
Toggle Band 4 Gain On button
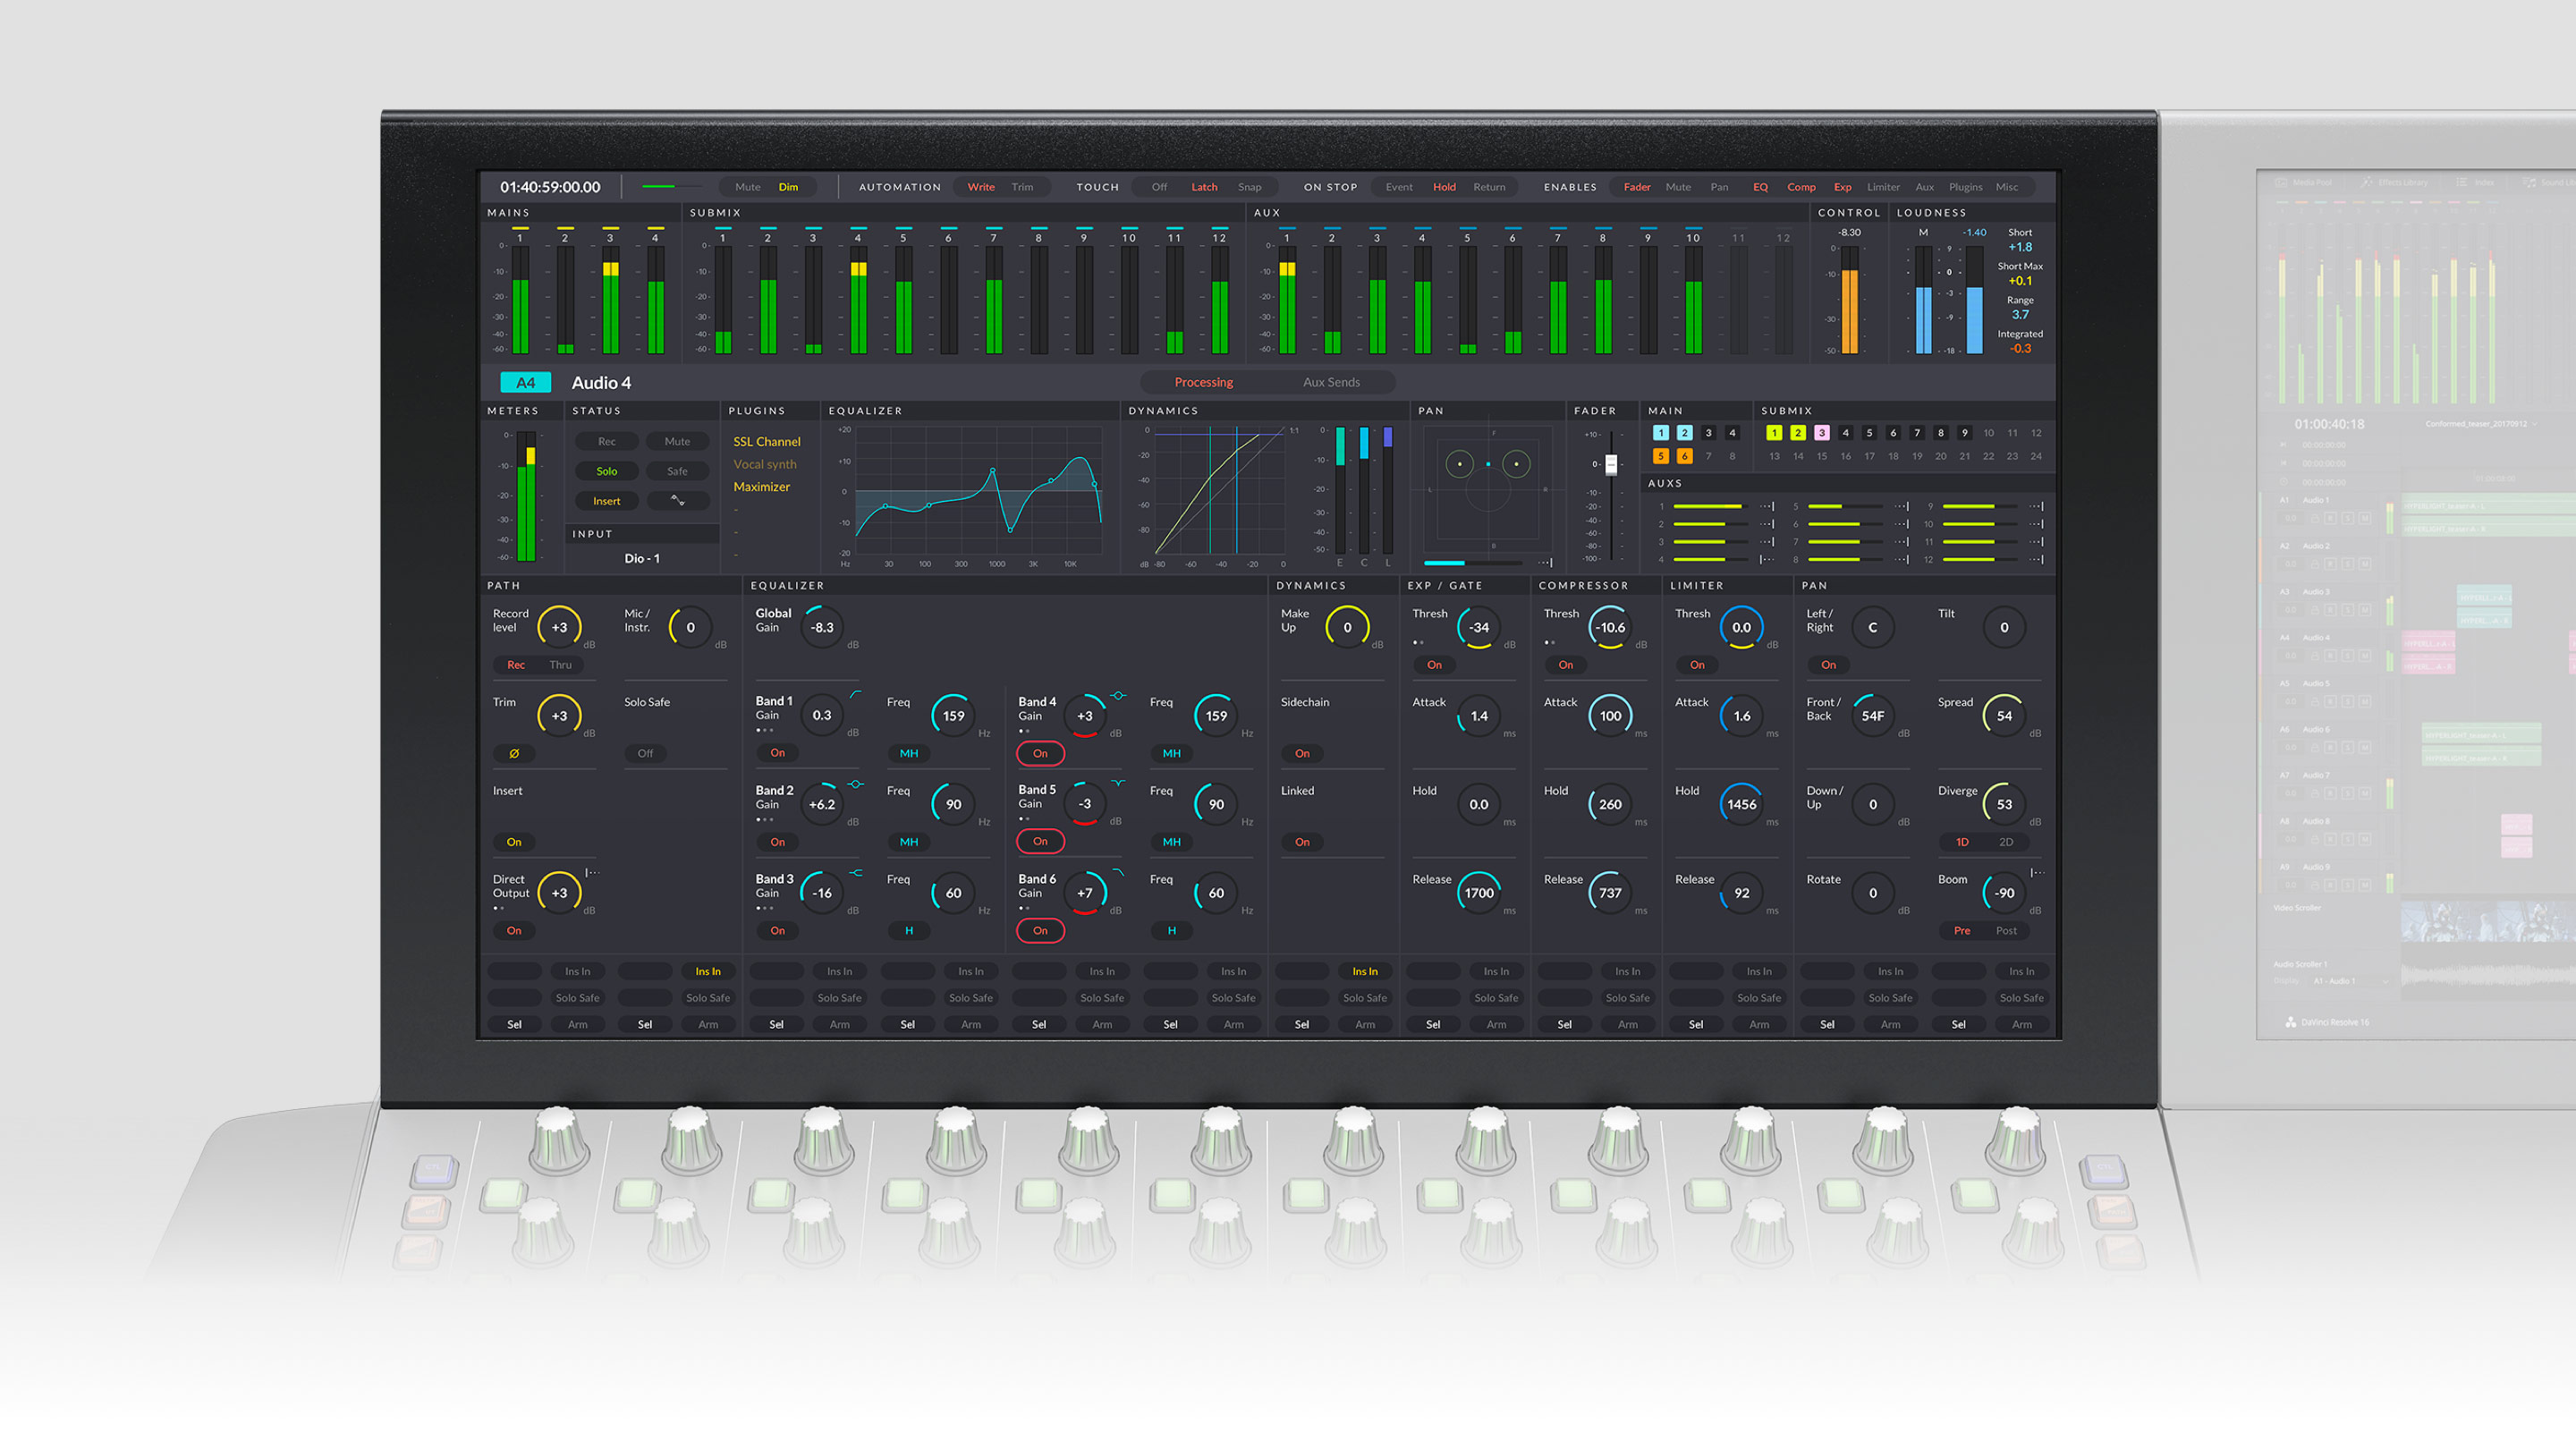(1040, 753)
